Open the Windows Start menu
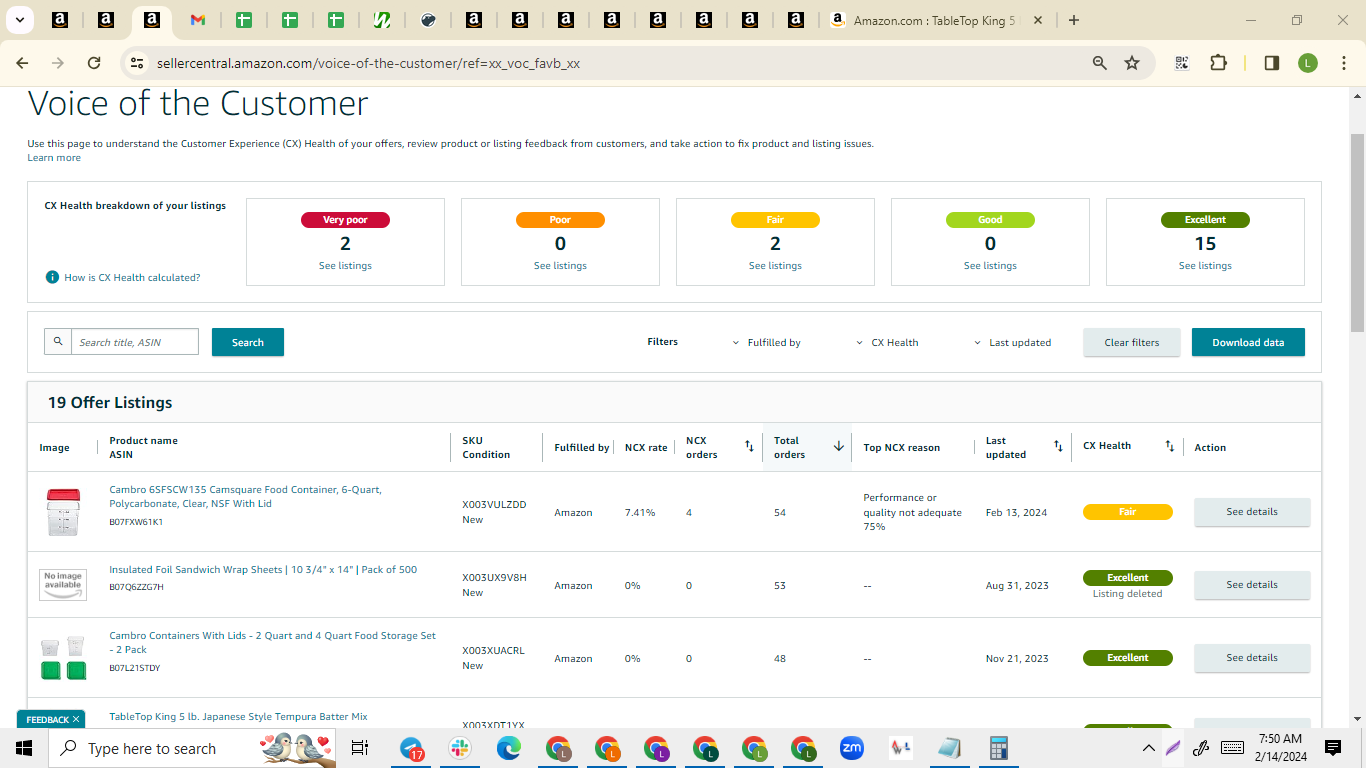The width and height of the screenshot is (1366, 768). [x=23, y=748]
